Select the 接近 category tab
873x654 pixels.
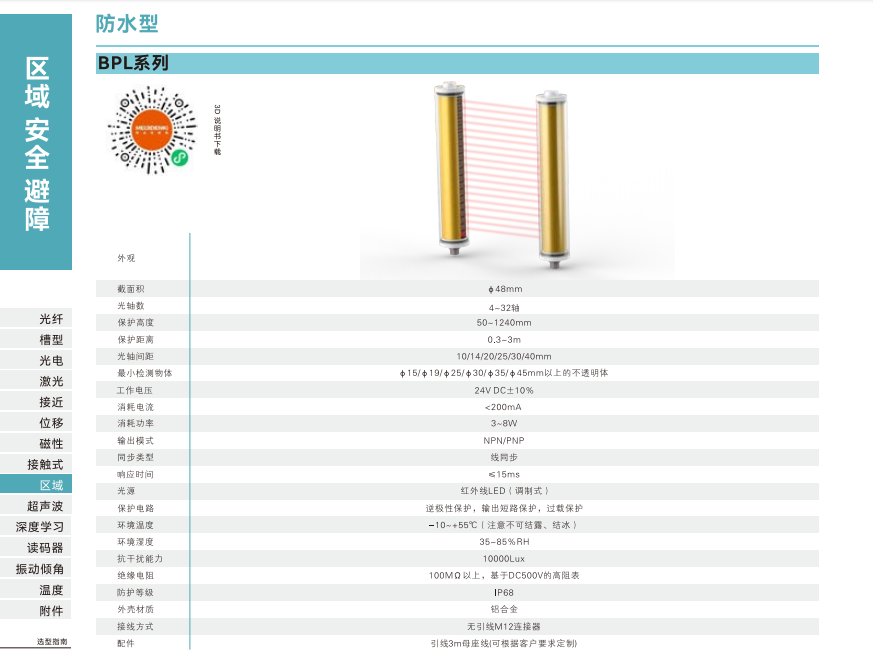(x=51, y=402)
